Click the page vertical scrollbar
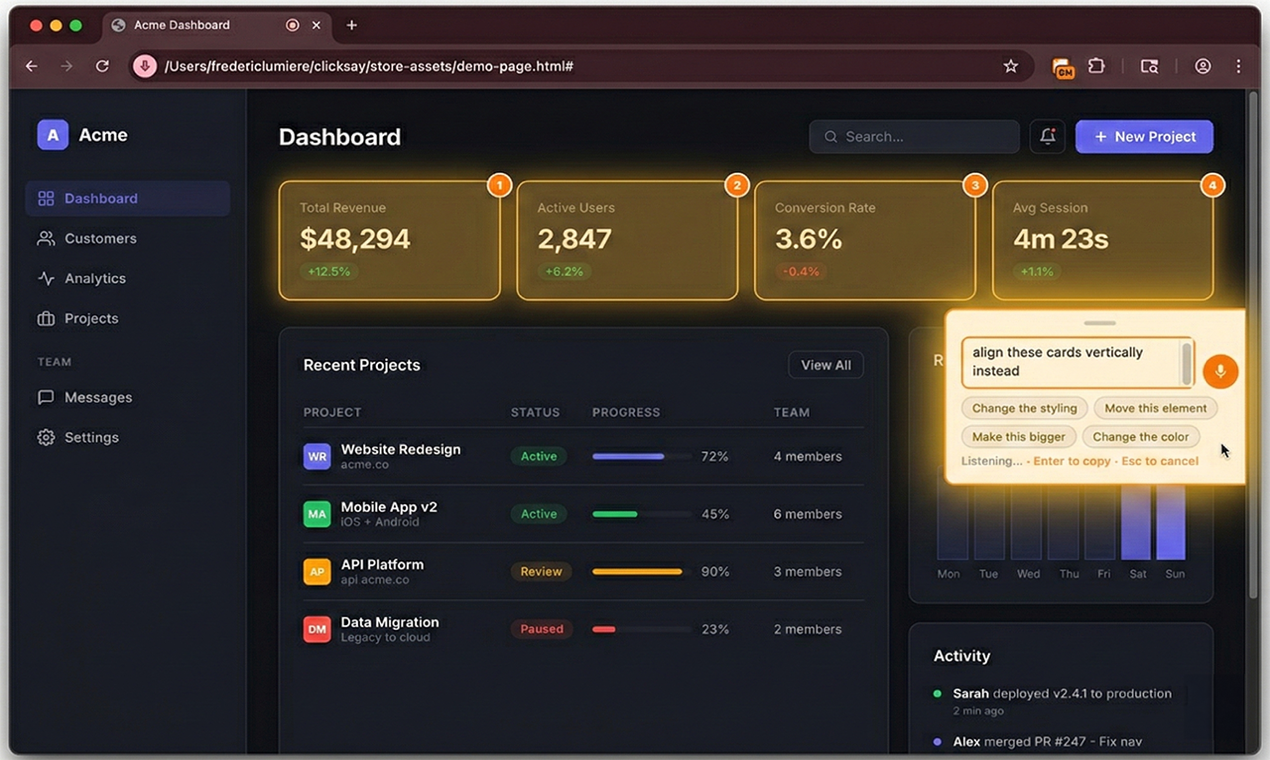Screen dimensions: 1270x760 (1253, 345)
